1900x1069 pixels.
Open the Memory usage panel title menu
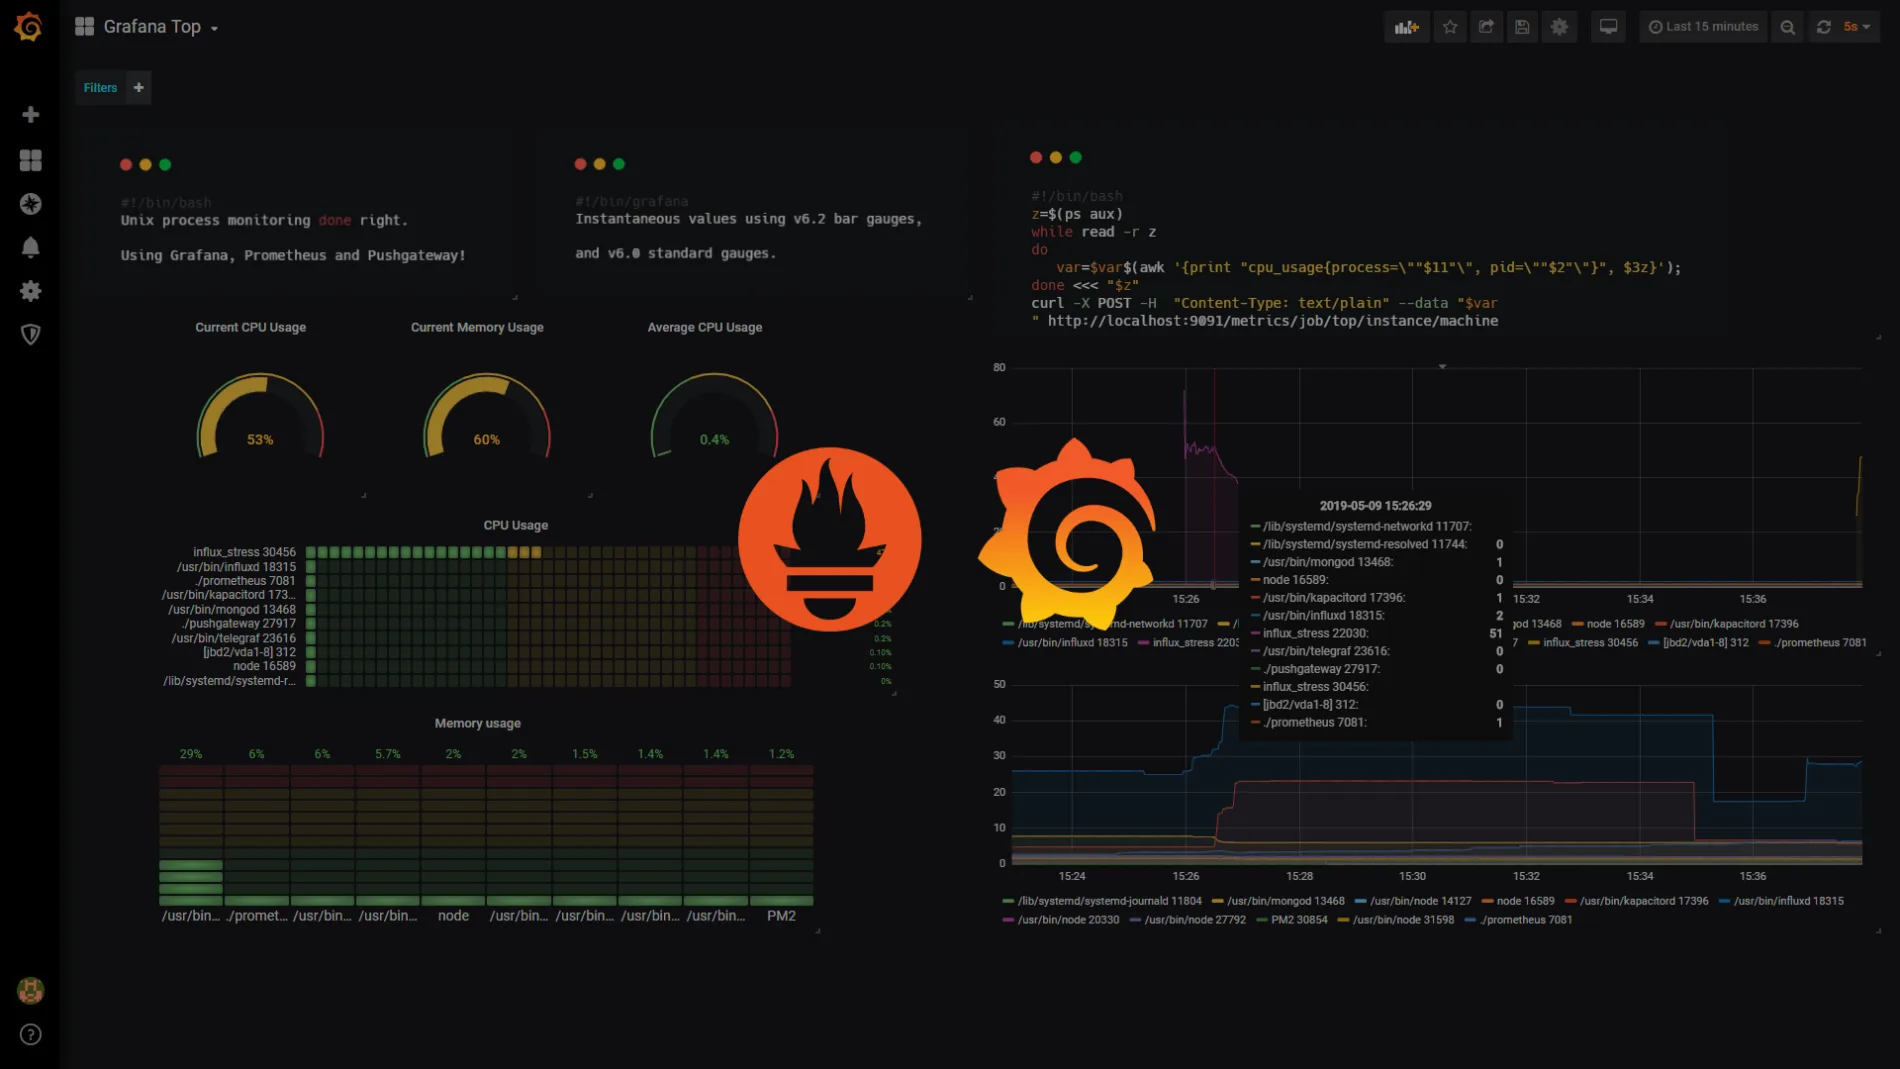(x=478, y=723)
